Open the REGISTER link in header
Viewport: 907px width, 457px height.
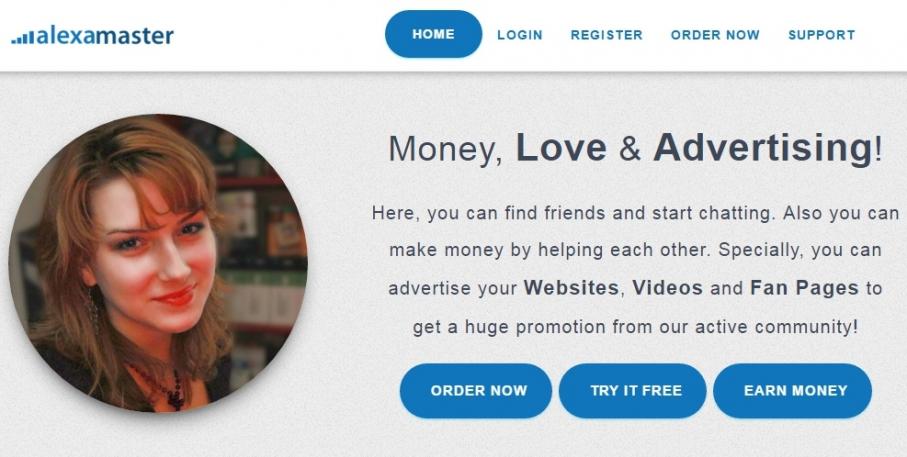pos(606,35)
